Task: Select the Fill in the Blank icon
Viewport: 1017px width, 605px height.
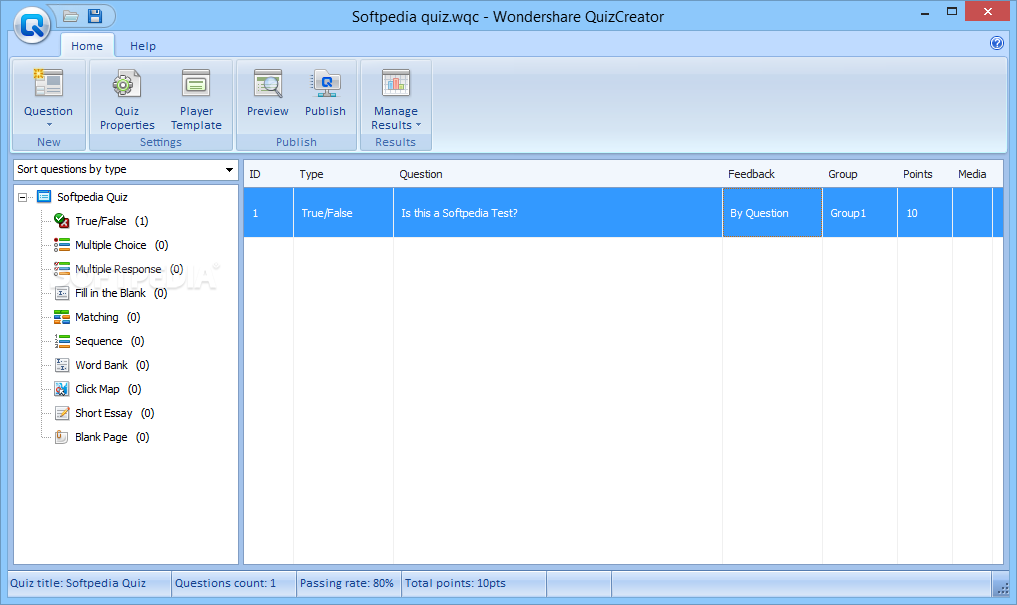Action: [62, 293]
